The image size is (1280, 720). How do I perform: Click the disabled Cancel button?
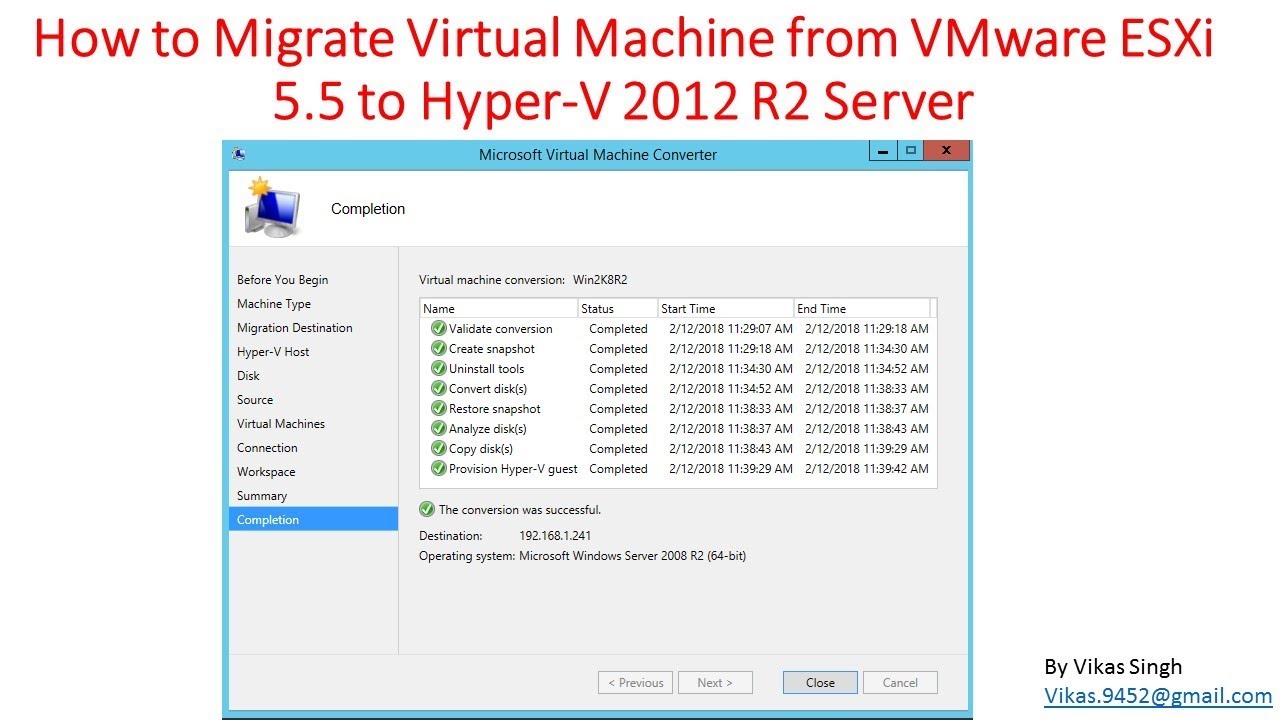(900, 683)
